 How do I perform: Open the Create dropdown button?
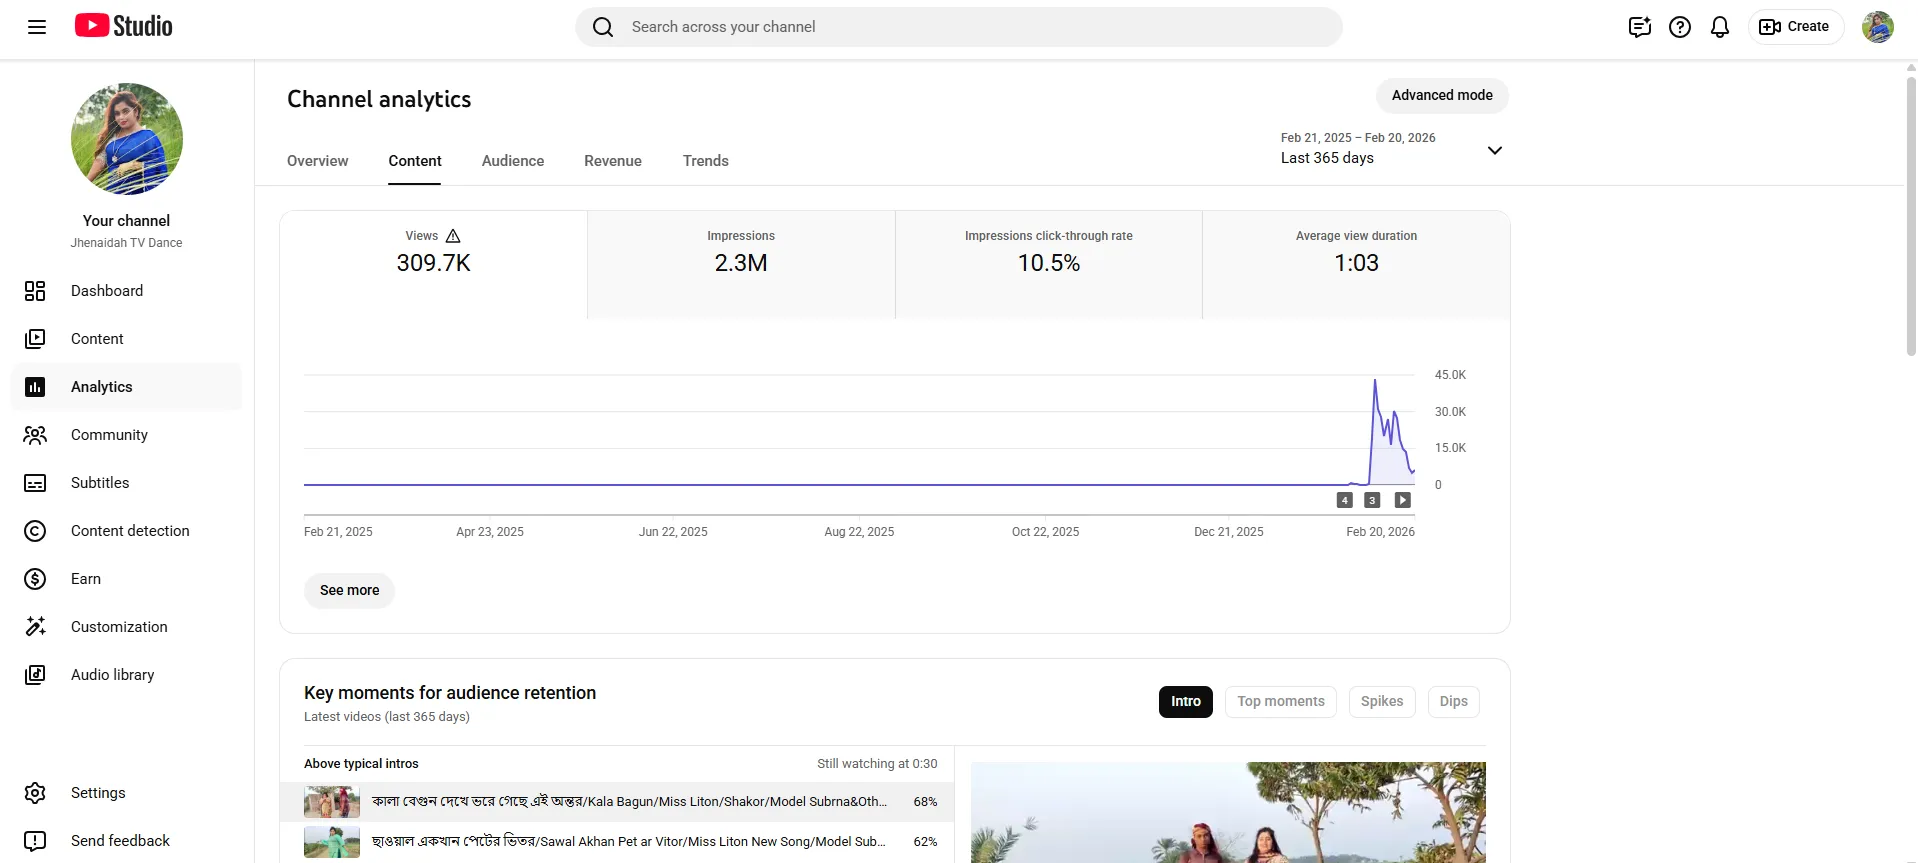coord(1795,27)
